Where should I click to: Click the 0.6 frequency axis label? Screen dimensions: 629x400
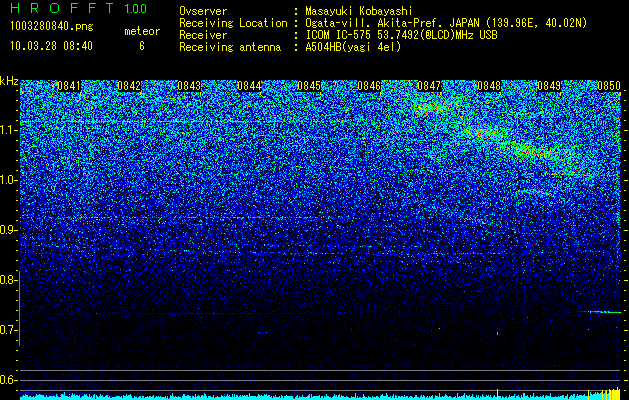click(9, 380)
